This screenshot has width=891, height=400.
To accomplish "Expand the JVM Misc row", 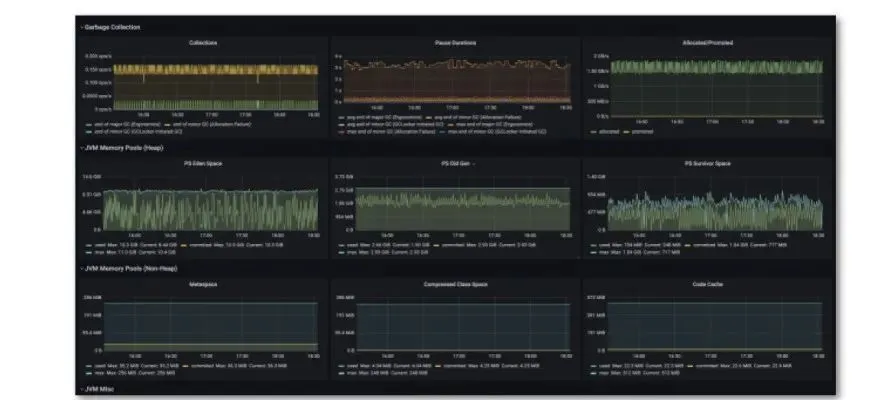I will (97, 389).
